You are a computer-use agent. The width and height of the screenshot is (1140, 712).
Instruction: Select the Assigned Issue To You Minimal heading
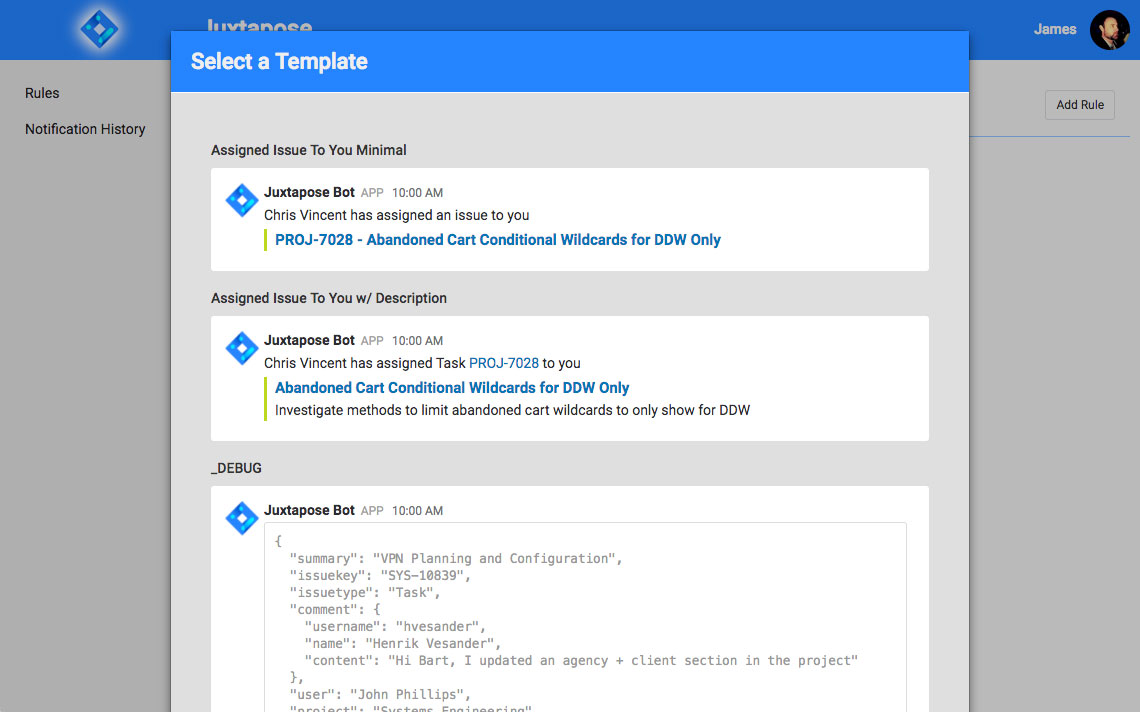(x=308, y=150)
